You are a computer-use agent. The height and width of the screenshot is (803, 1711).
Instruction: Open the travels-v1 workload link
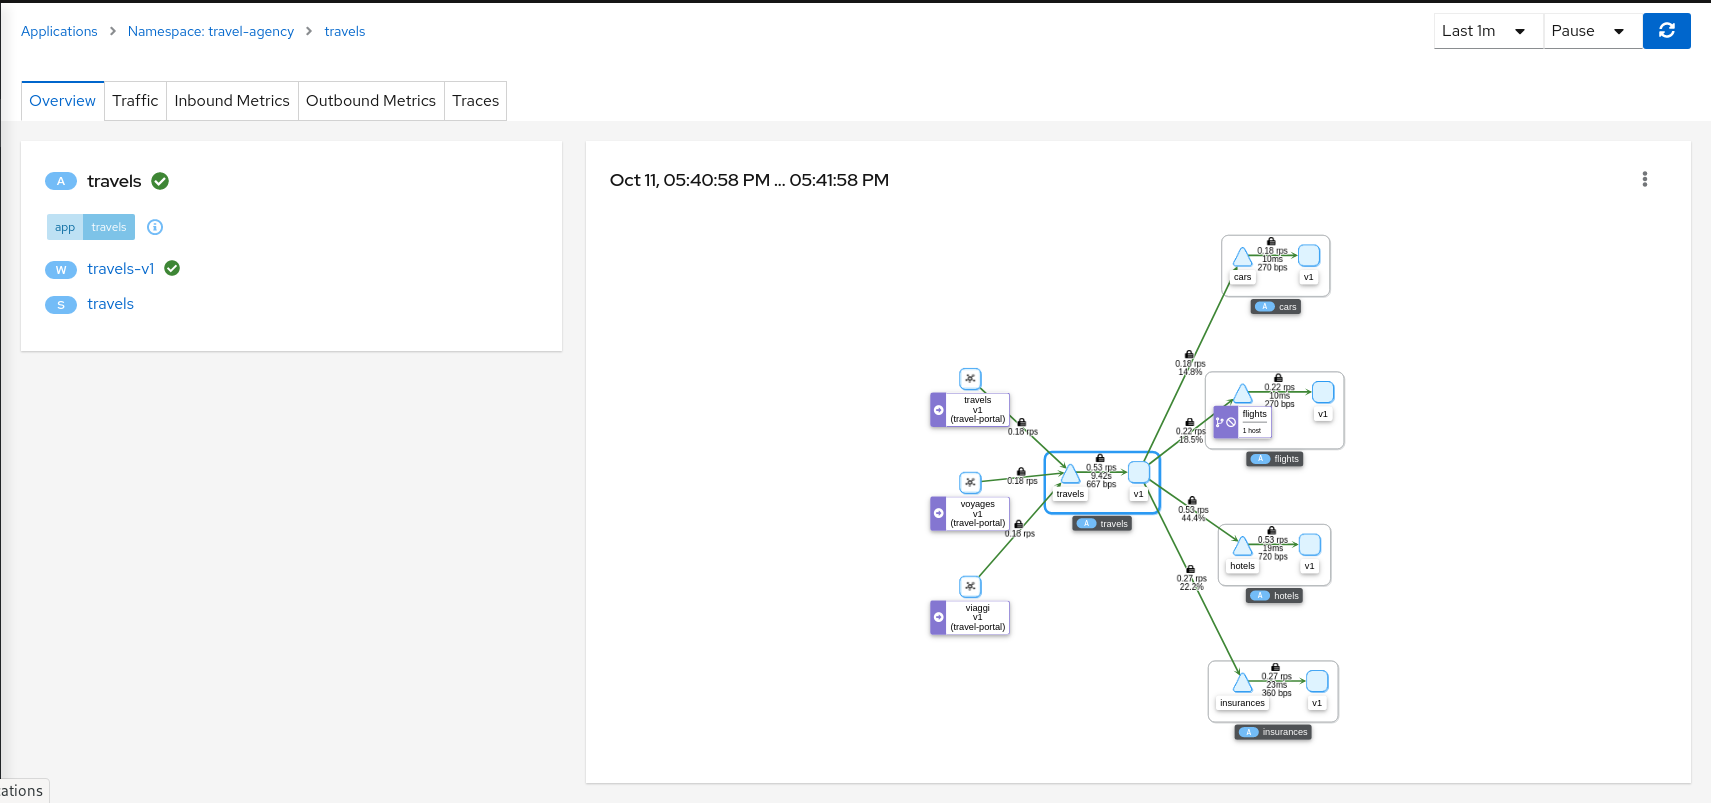[x=121, y=269]
